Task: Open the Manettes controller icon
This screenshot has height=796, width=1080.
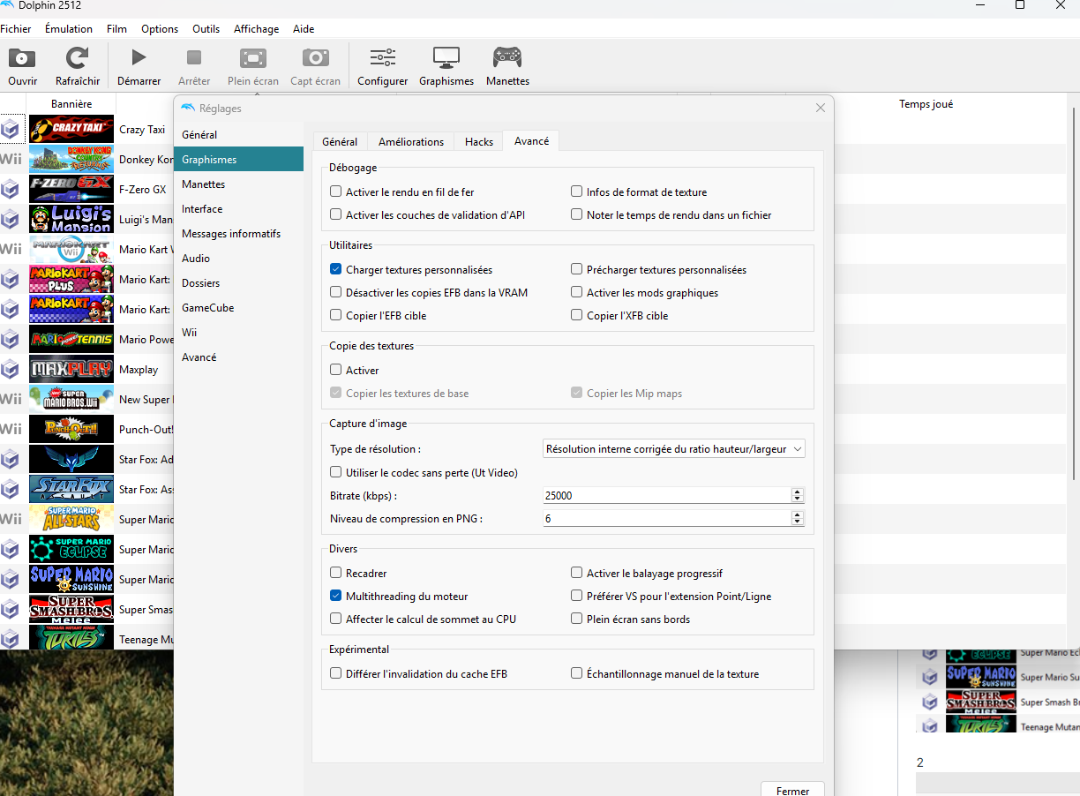Action: [x=507, y=59]
